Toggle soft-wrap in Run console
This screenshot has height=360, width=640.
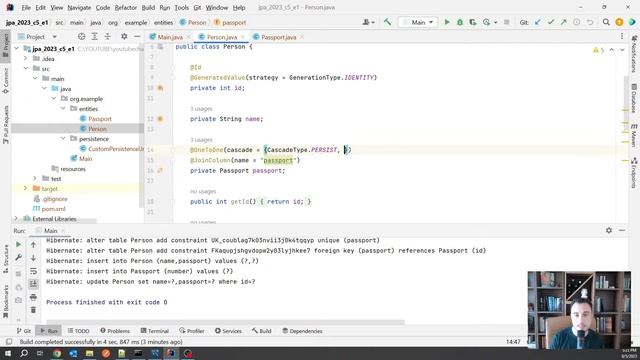(33, 271)
